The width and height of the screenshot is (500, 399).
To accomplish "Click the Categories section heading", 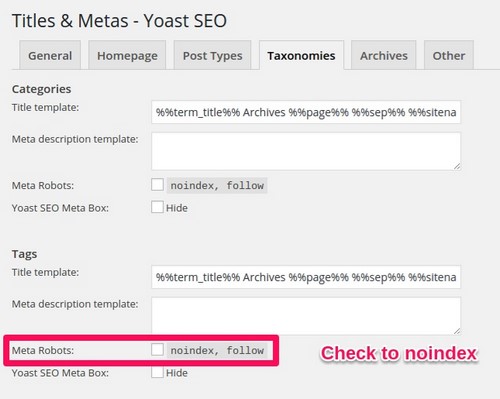I will tap(41, 89).
